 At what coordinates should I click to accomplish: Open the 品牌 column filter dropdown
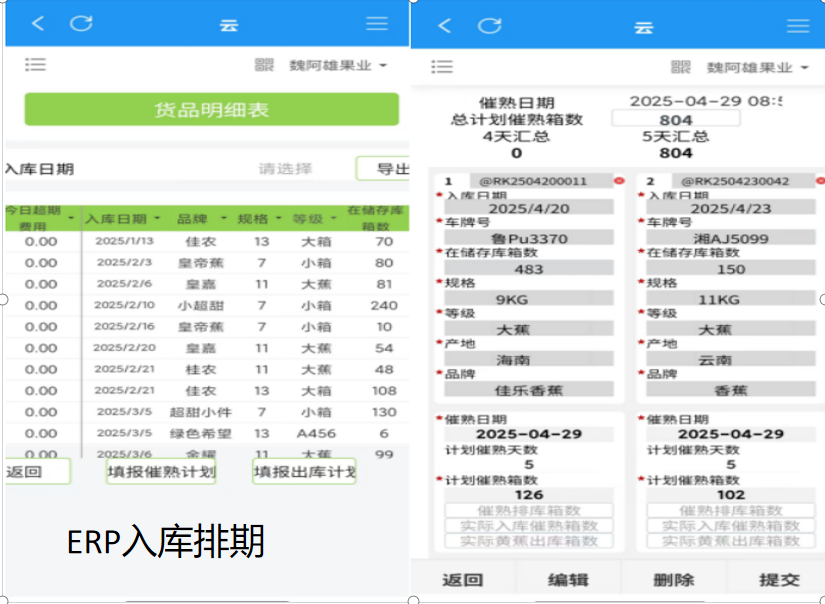click(224, 218)
